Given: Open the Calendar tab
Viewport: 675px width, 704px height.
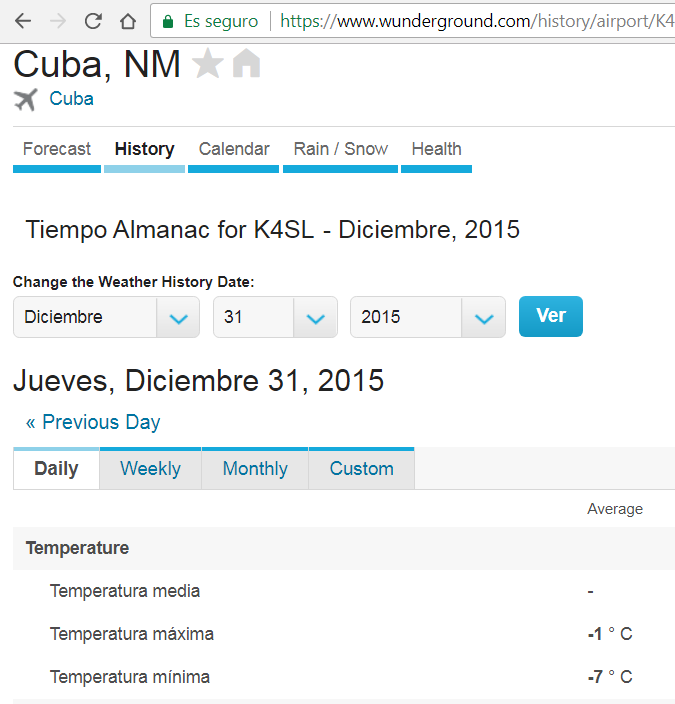Looking at the screenshot, I should [234, 150].
